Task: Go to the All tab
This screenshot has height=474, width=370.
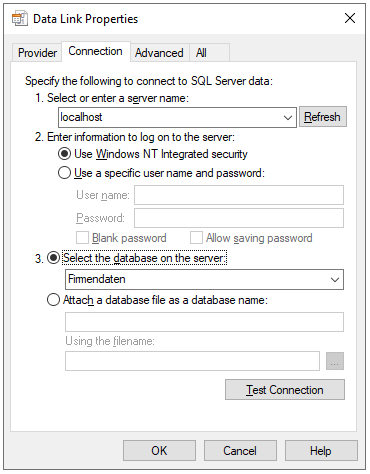Action: [201, 53]
